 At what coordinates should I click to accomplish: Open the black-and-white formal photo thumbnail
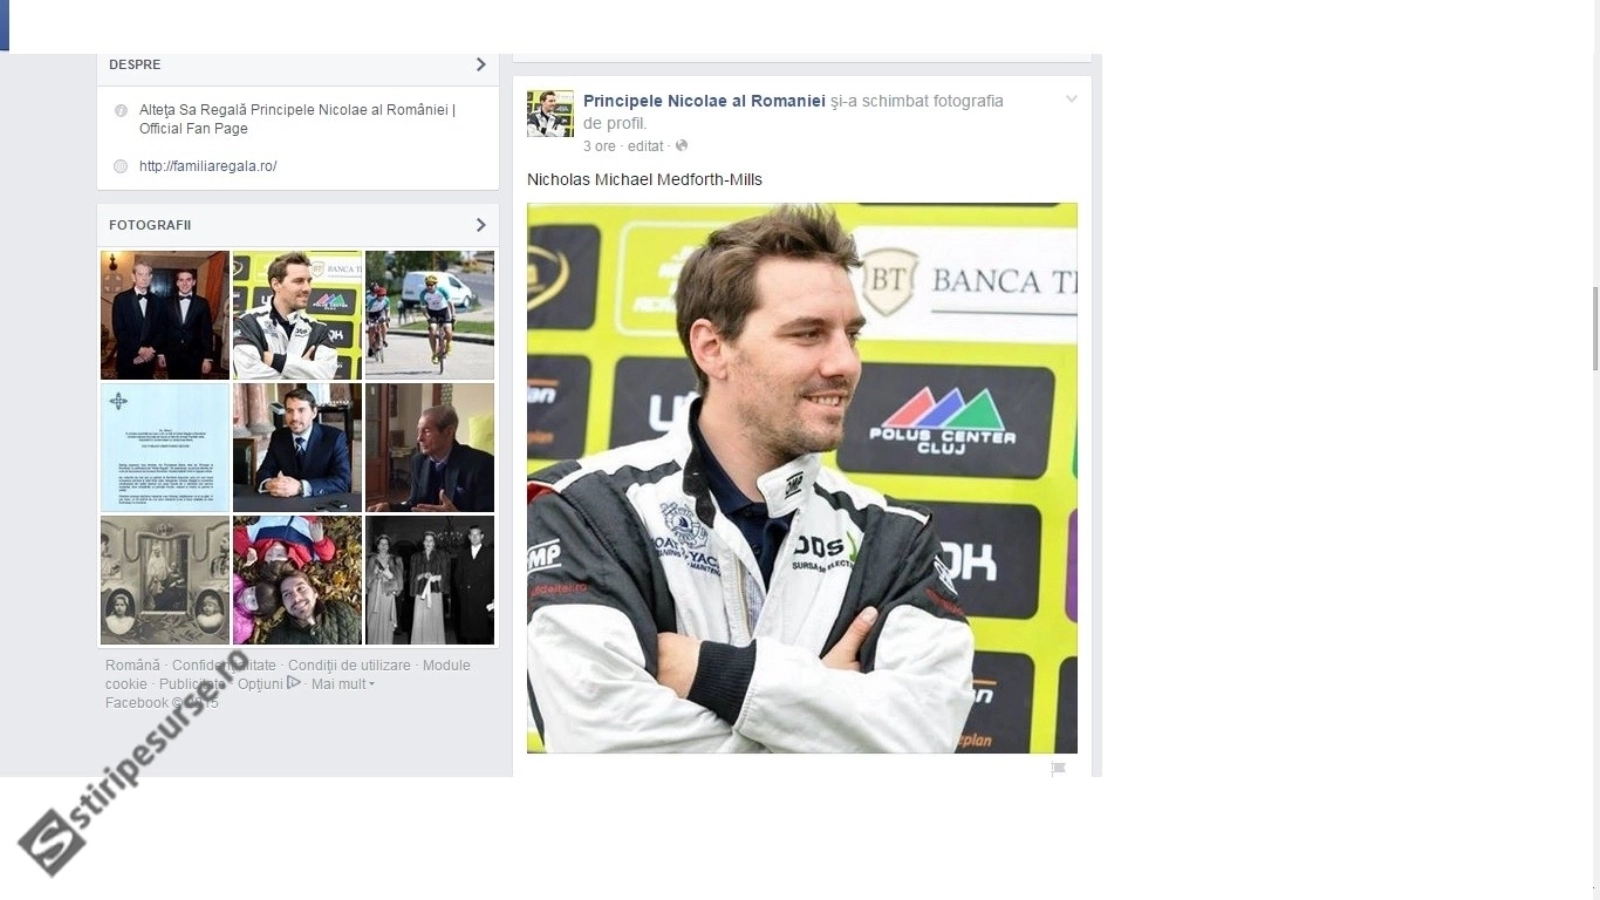[429, 580]
